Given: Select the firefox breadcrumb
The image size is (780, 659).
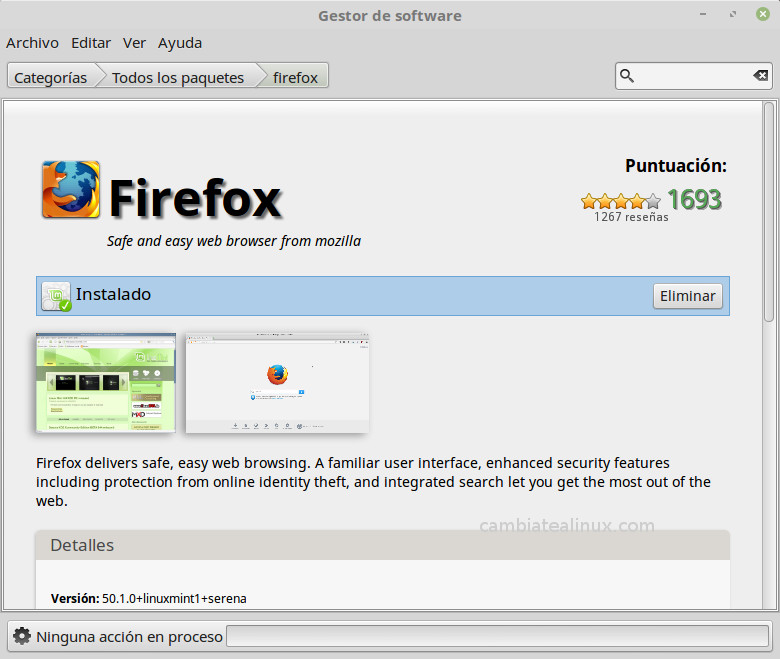Looking at the screenshot, I should point(295,77).
